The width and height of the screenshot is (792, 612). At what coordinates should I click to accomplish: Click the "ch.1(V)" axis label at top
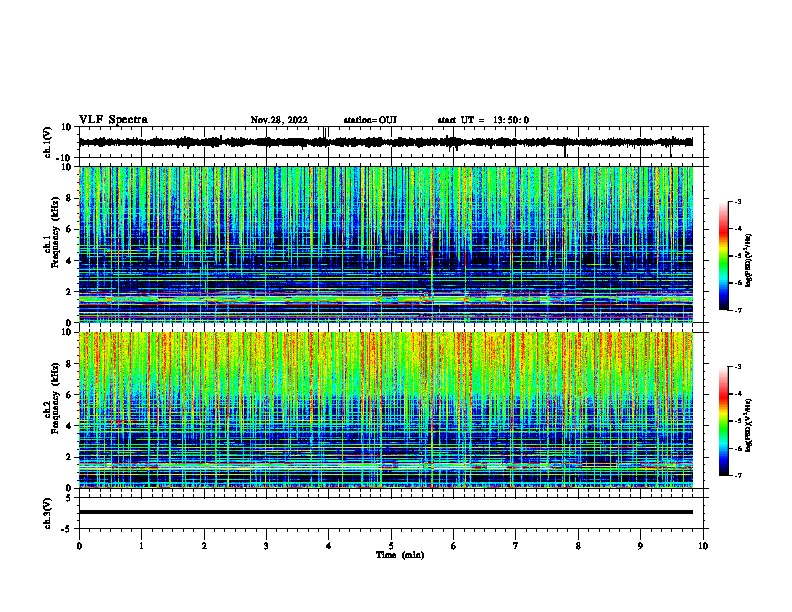(x=48, y=142)
